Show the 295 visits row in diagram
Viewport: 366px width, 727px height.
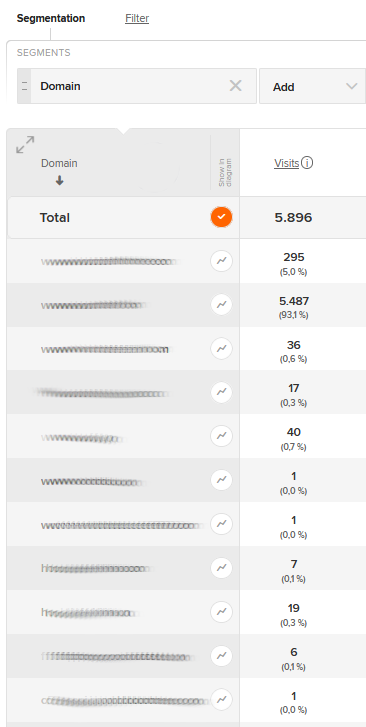(221, 261)
